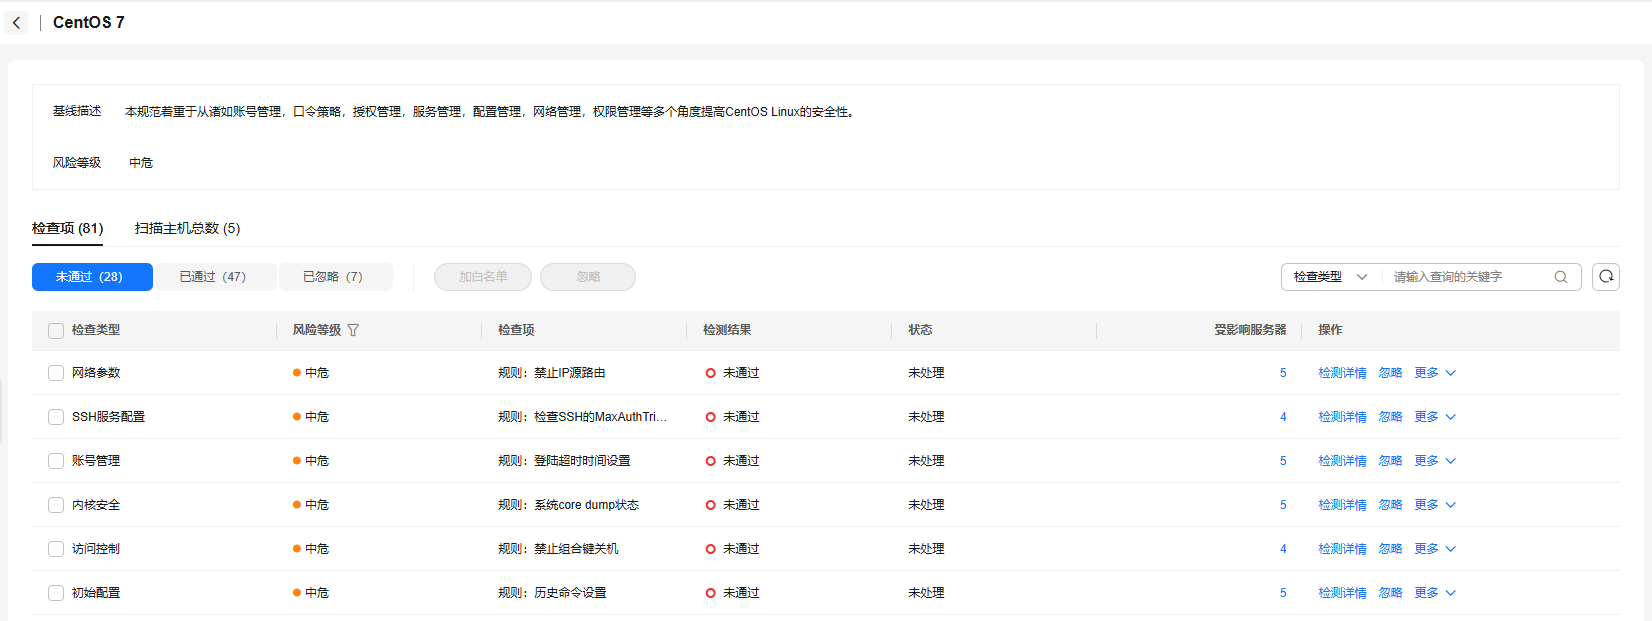Image resolution: width=1652 pixels, height=621 pixels.
Task: Expand 更多 for the 网络参数 row
Action: pos(1435,373)
